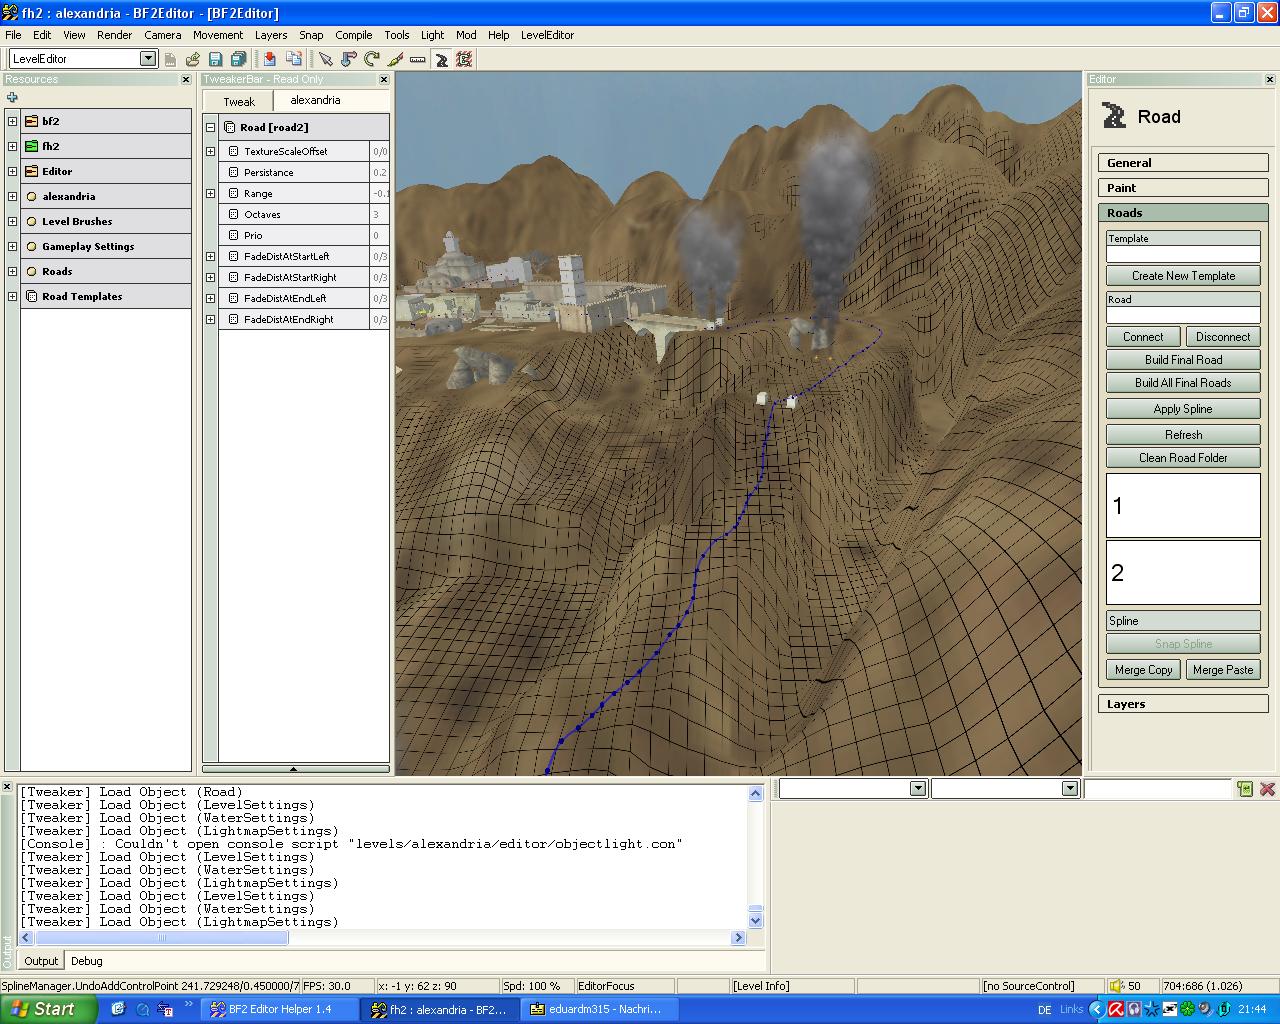
Task: Expand the fh2 resource tree node
Action: pos(12,146)
